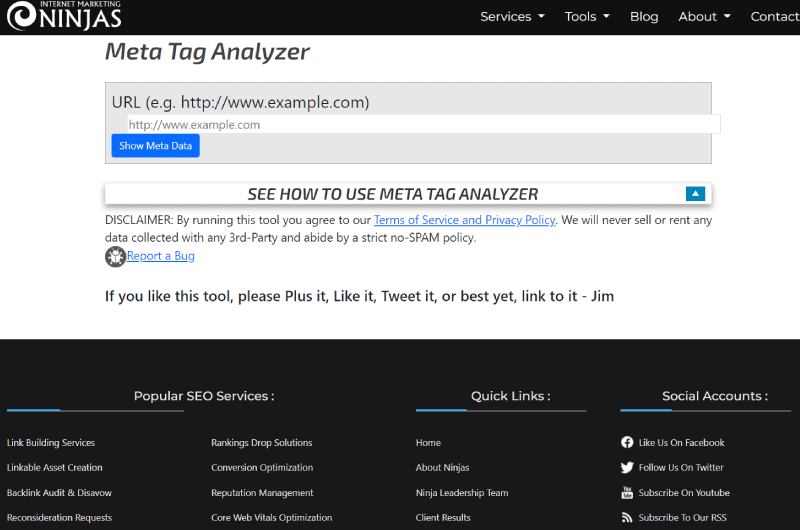Click the See How To Use Meta Tag Analyzer heading
The image size is (800, 530).
392,194
